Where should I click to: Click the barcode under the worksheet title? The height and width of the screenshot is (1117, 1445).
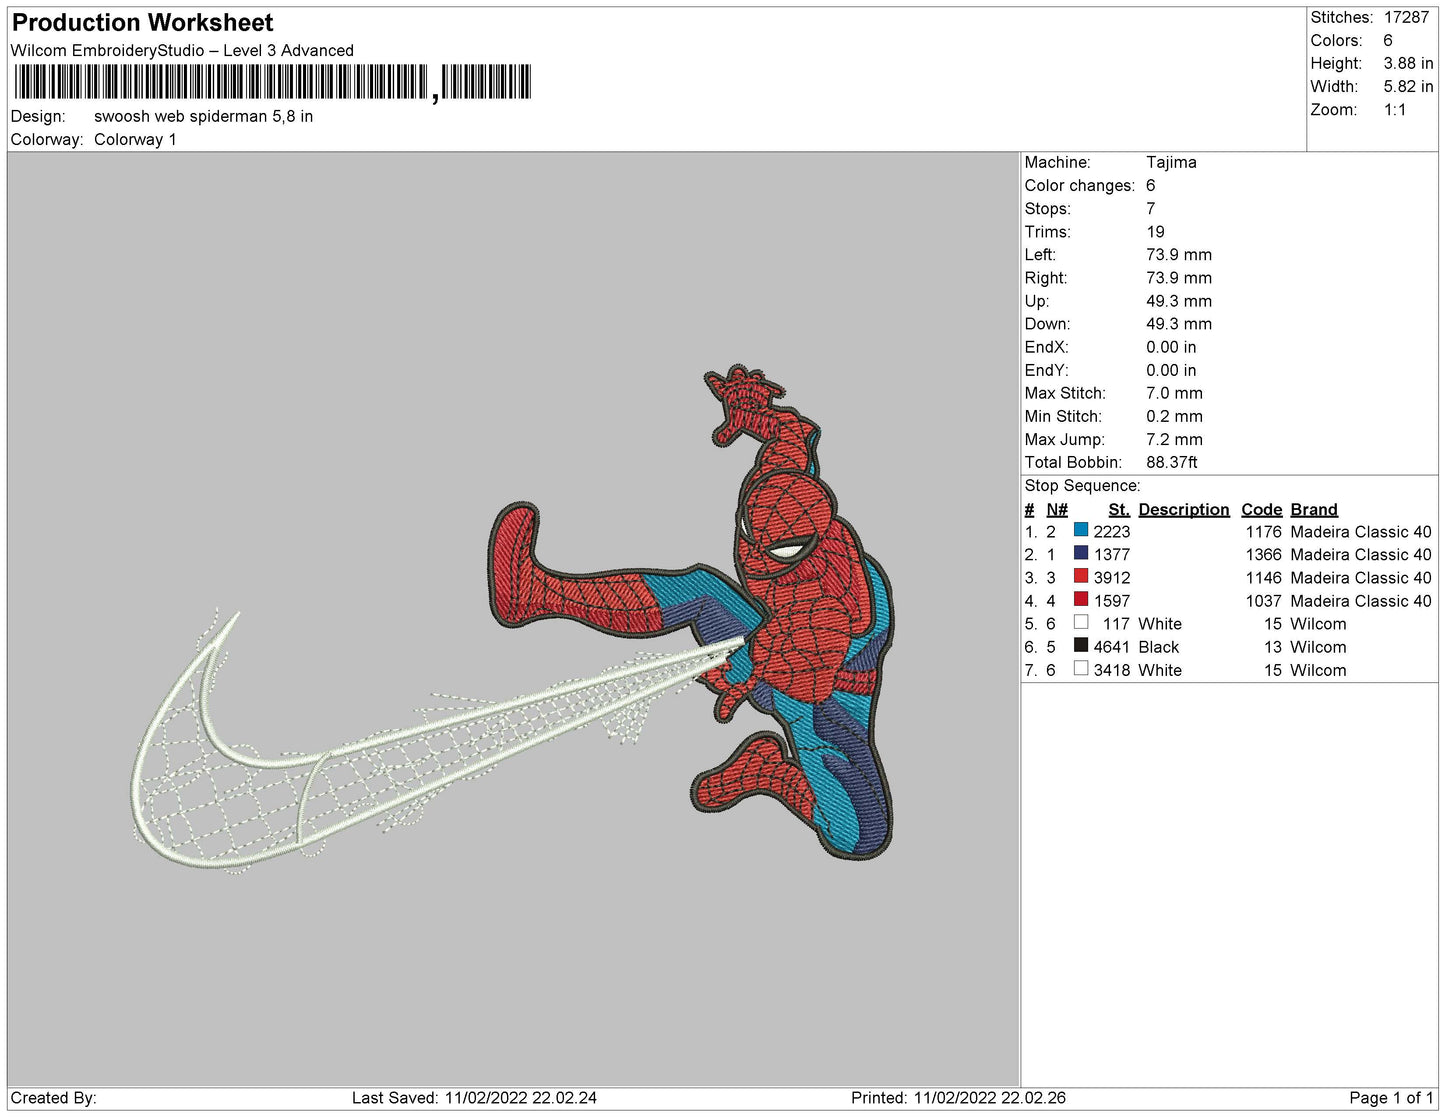tap(272, 83)
